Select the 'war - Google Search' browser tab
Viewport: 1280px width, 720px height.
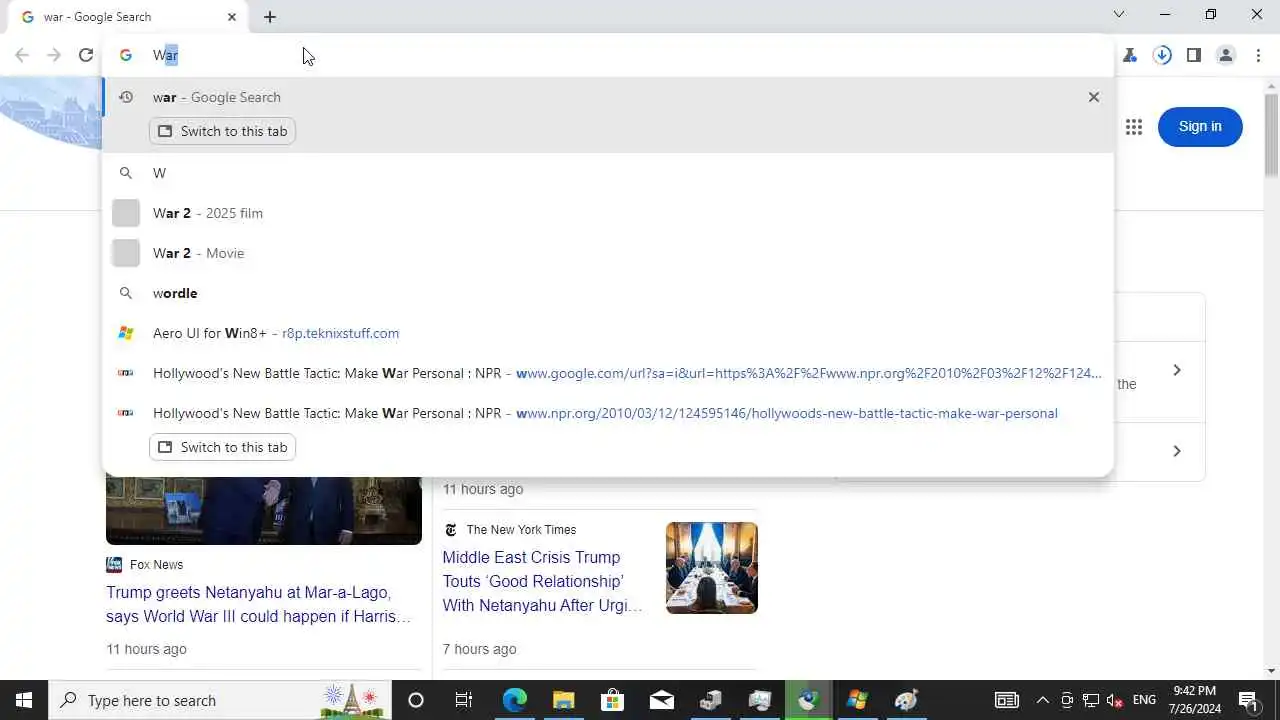(x=128, y=17)
